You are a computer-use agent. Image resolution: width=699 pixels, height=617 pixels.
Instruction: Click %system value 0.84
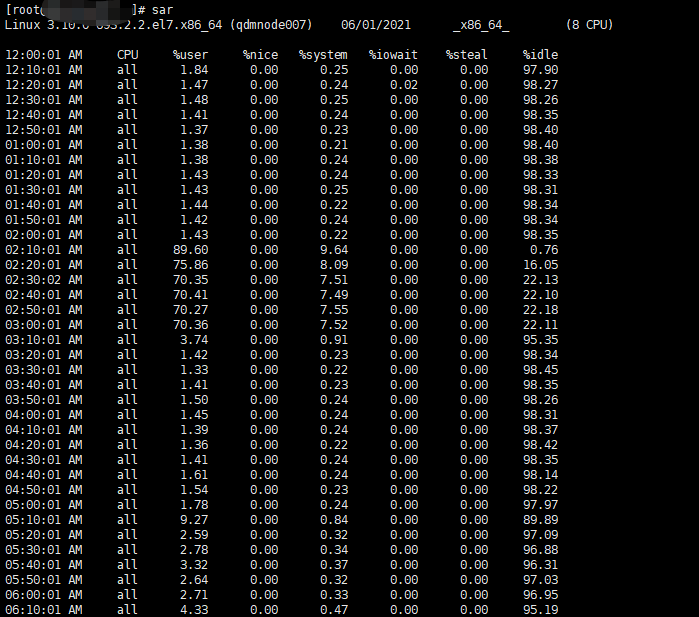click(x=334, y=520)
